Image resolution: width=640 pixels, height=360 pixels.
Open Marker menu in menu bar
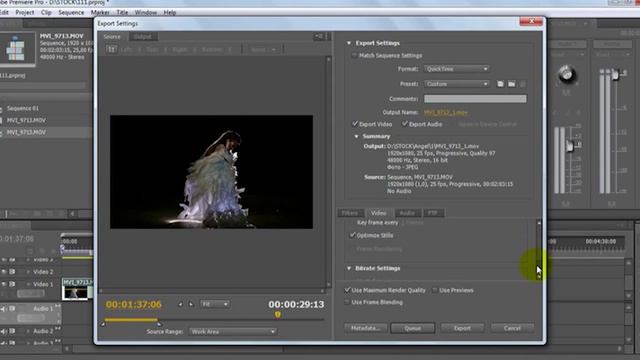tap(100, 13)
